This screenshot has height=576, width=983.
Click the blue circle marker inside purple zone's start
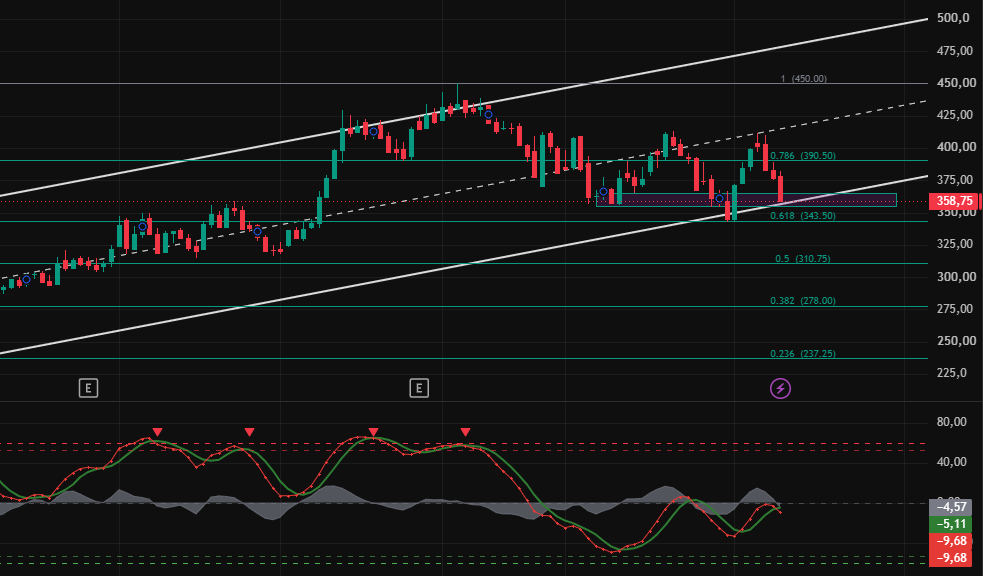603,192
